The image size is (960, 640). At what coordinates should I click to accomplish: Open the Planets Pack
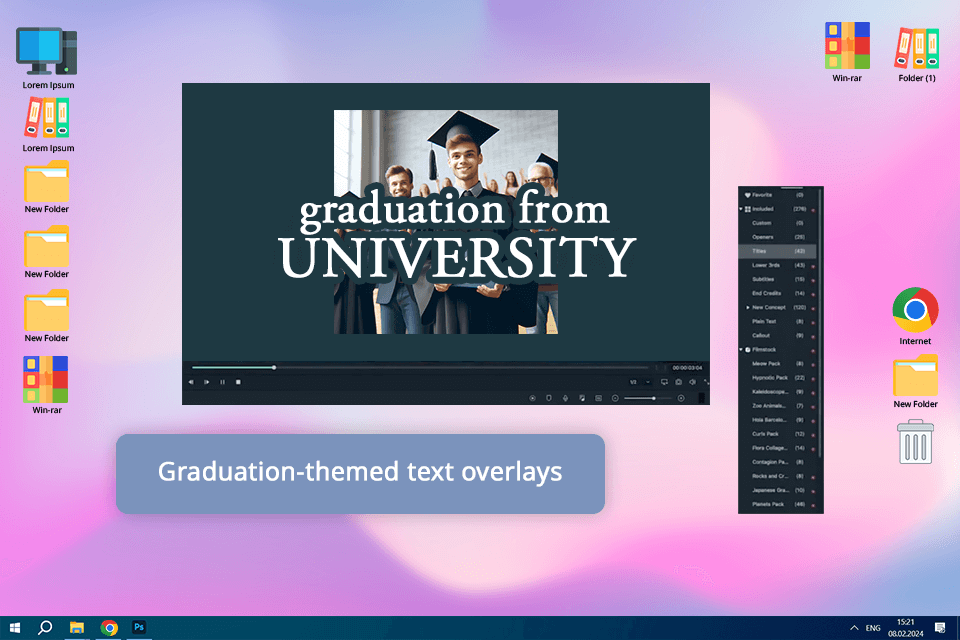tap(778, 505)
